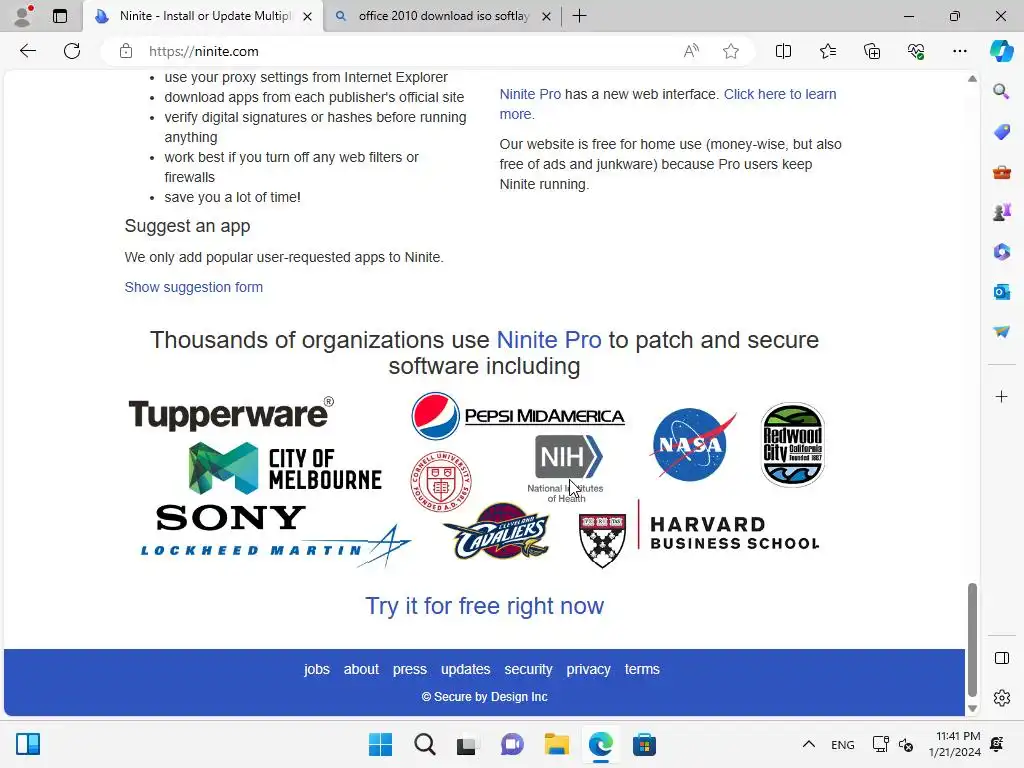Switch to the Ninite tab
The height and width of the screenshot is (768, 1024).
[x=202, y=16]
